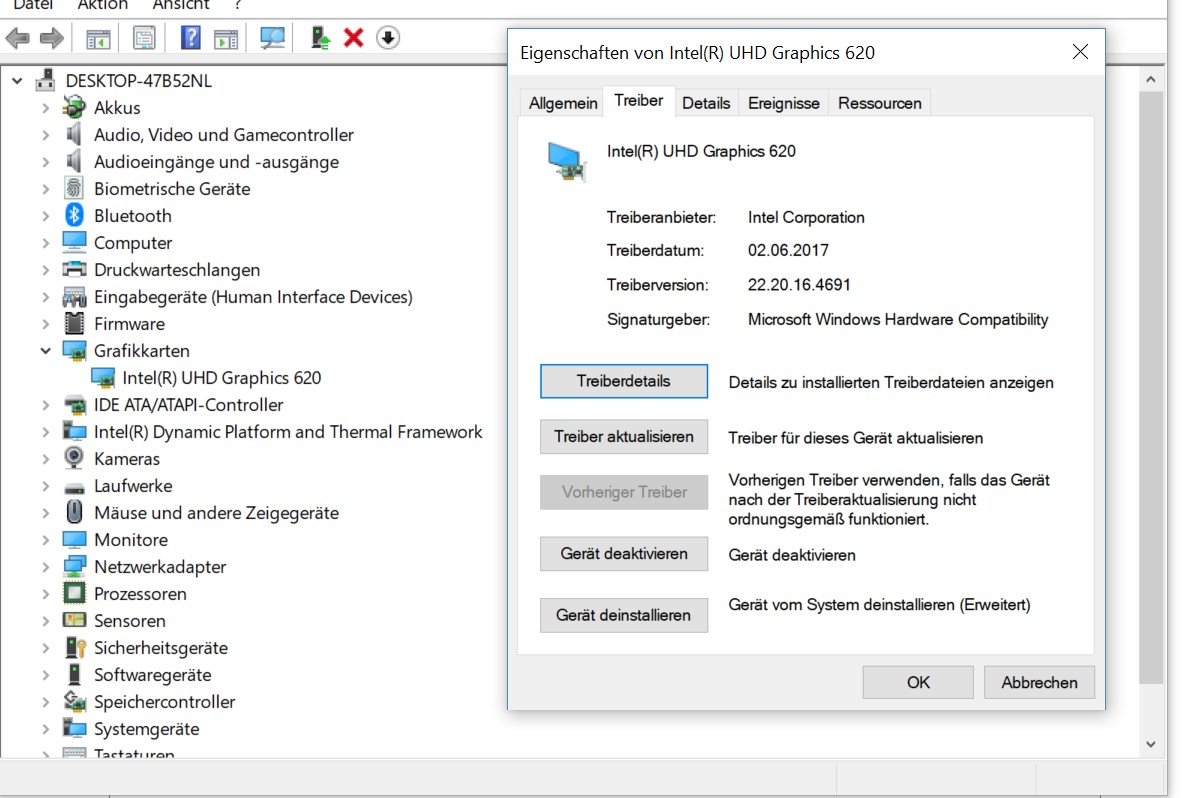Select the Sicherheitsgeräte key icon

click(74, 647)
